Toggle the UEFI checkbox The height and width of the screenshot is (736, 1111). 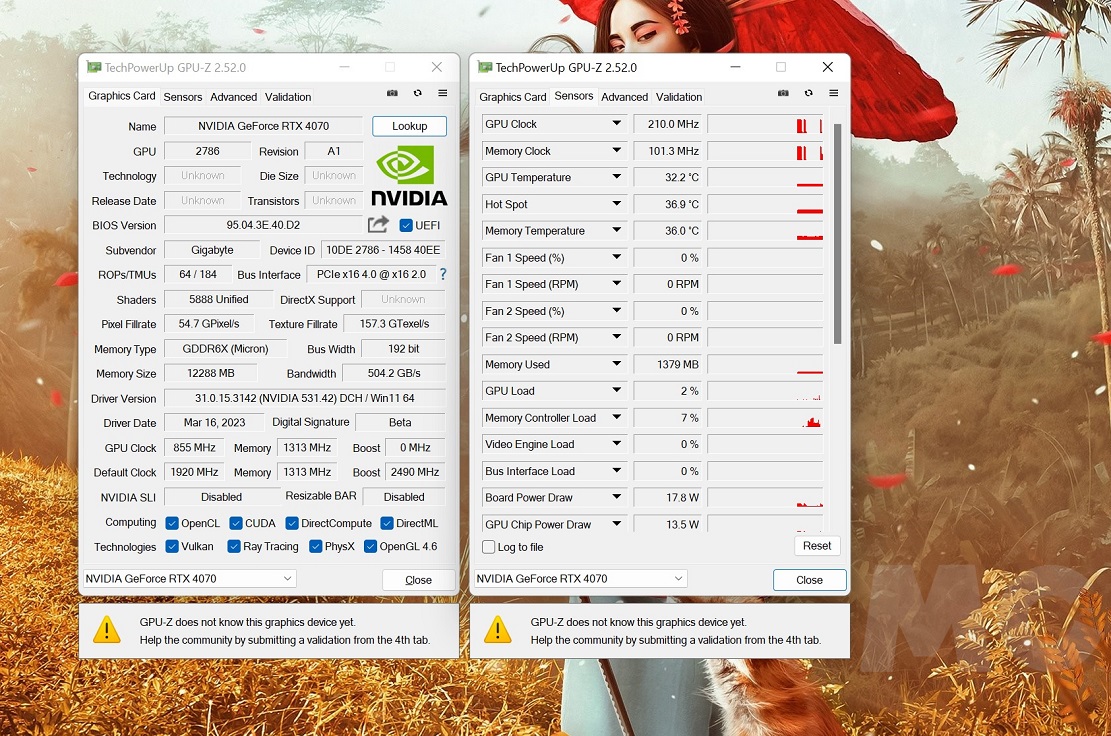(x=406, y=225)
